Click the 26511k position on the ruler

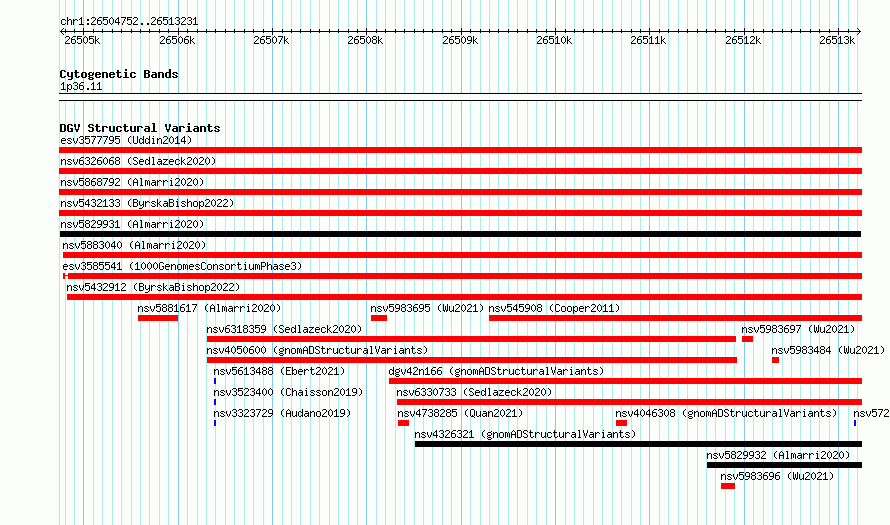point(649,40)
